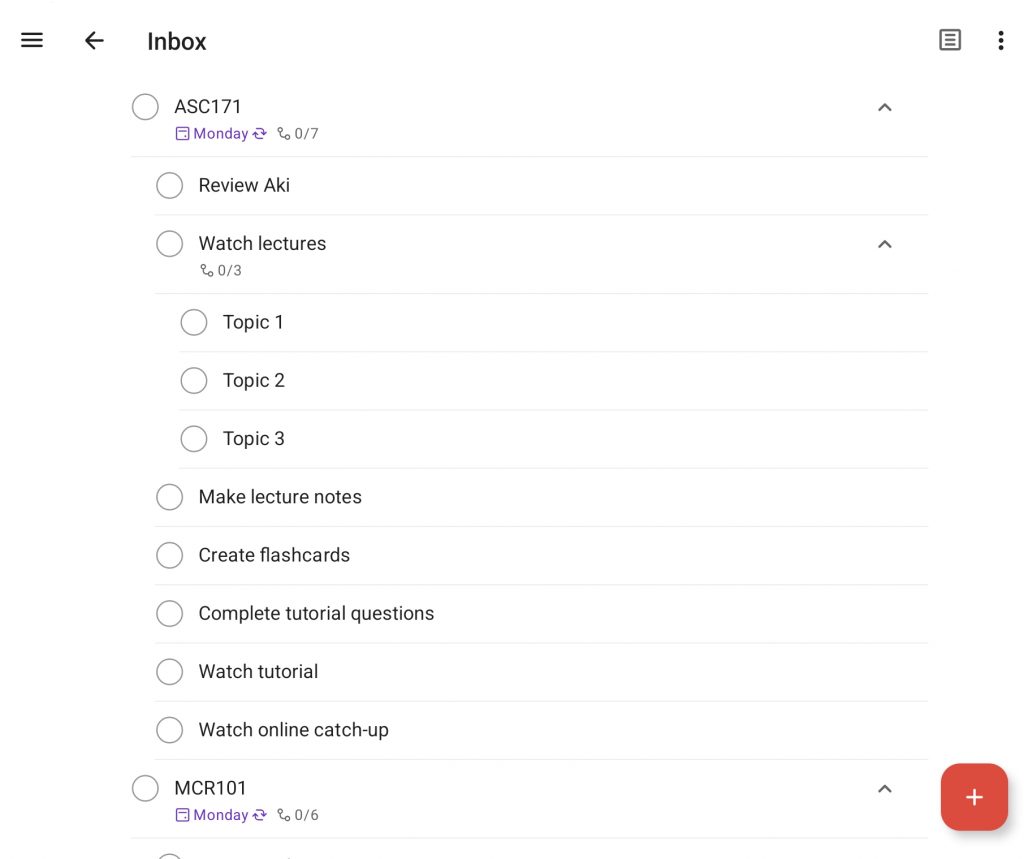Viewport: 1024px width, 859px height.
Task: Collapse the ASC171 subtask list
Action: point(884,107)
